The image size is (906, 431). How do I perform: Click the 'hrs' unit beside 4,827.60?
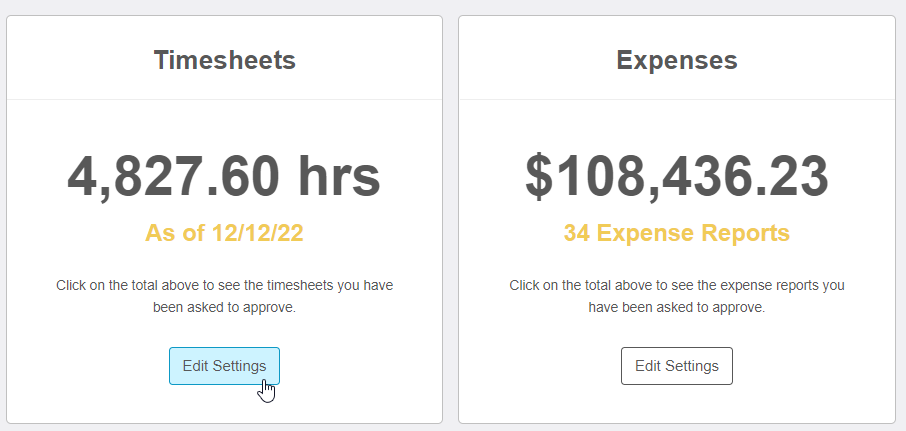(x=340, y=176)
